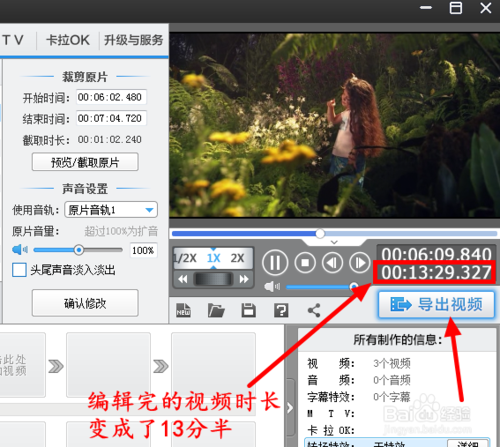Click the second empty video clip slot
The height and width of the screenshot is (447, 500).
coord(108,365)
